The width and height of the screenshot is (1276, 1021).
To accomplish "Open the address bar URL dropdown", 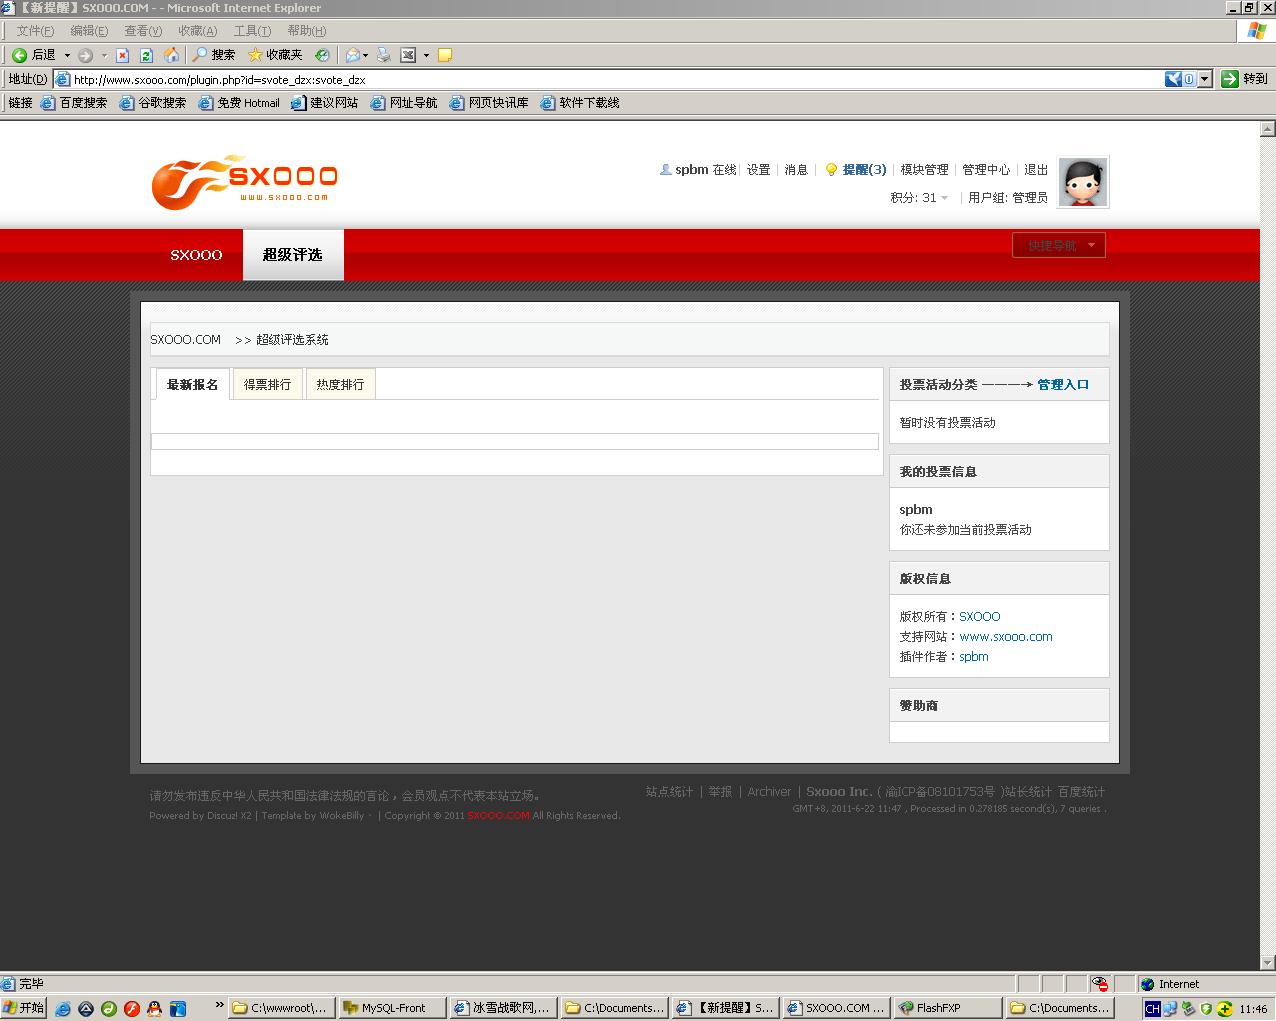I will pos(1205,79).
